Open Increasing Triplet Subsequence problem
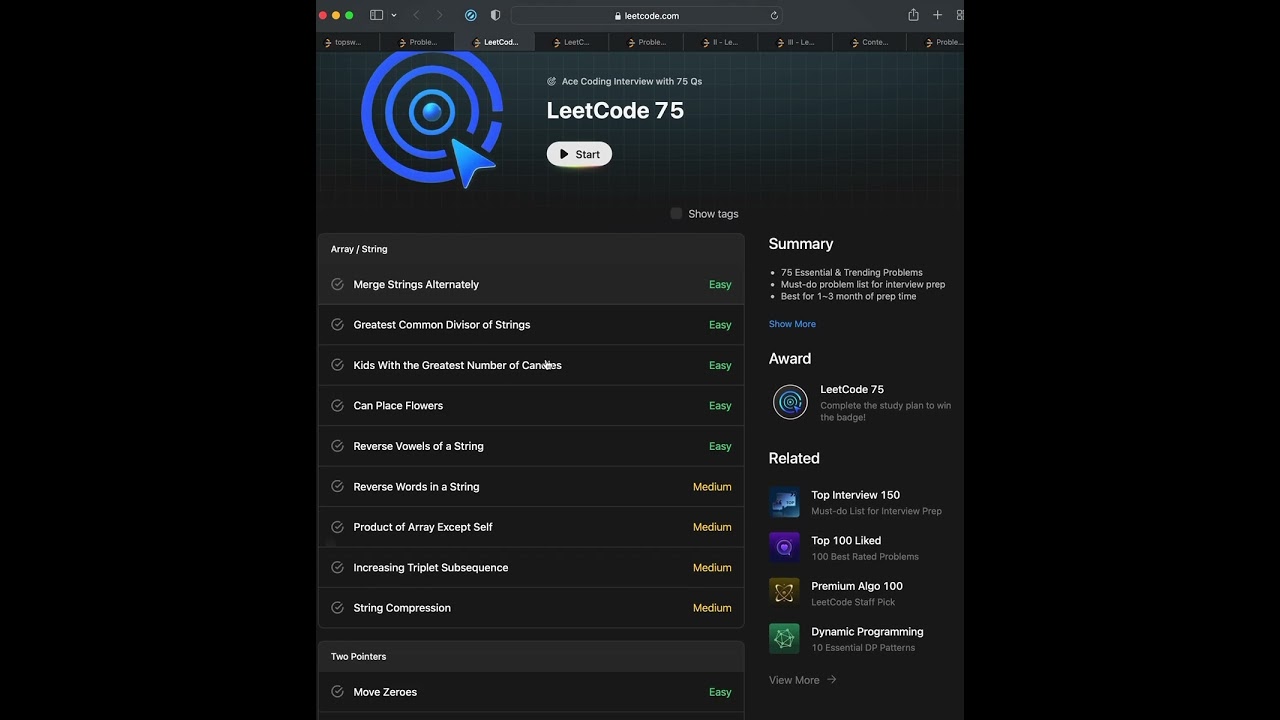 (x=431, y=568)
